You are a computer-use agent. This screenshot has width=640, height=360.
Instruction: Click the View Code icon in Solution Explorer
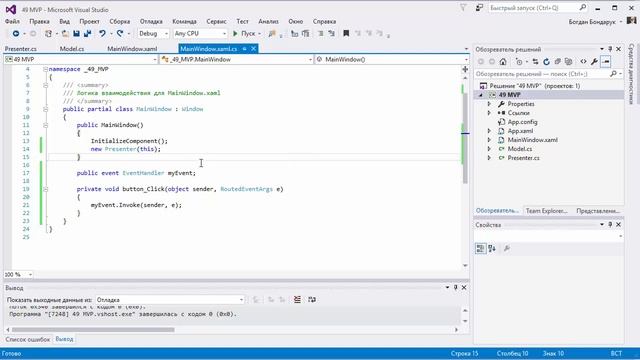pos(583,62)
